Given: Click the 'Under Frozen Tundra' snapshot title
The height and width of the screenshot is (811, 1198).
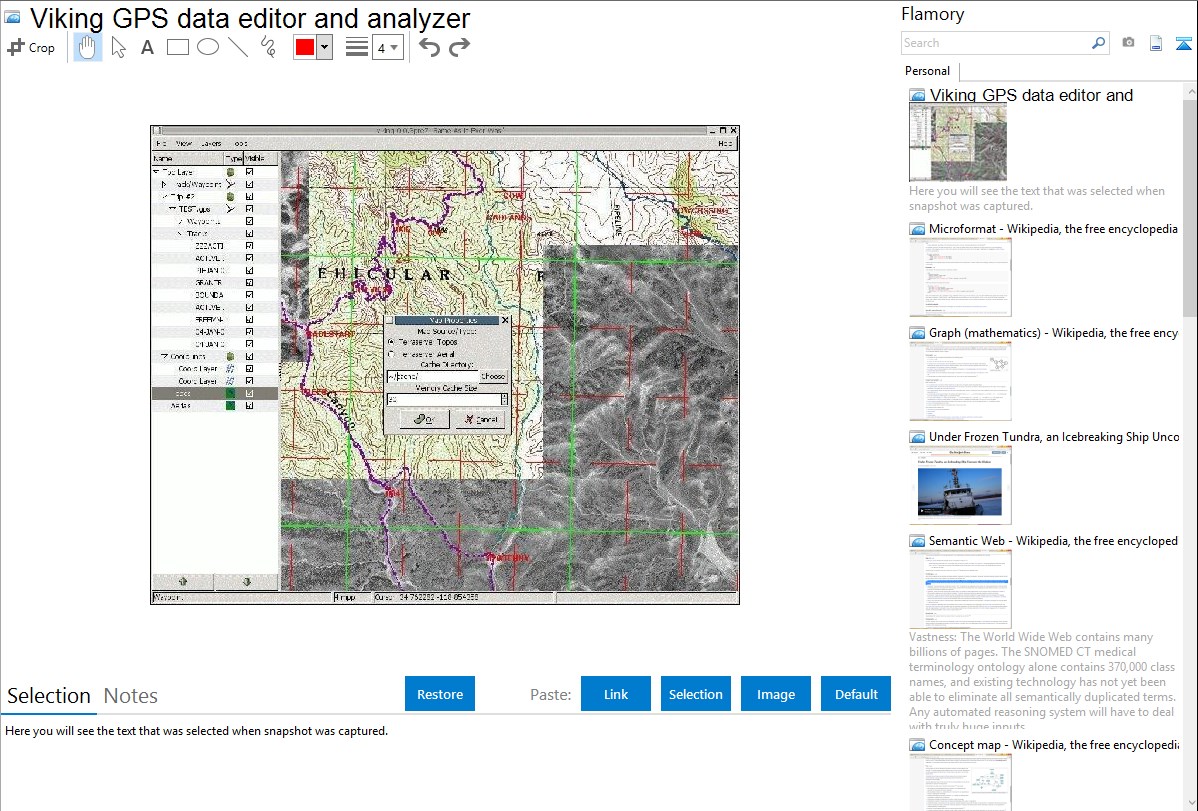Looking at the screenshot, I should (x=1054, y=436).
